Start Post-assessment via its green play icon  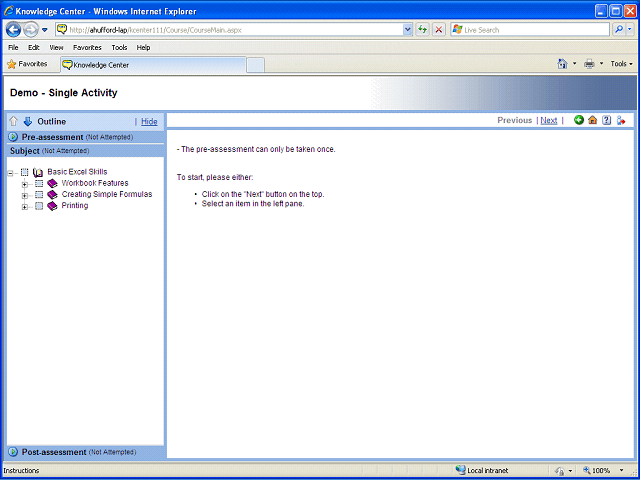13,452
